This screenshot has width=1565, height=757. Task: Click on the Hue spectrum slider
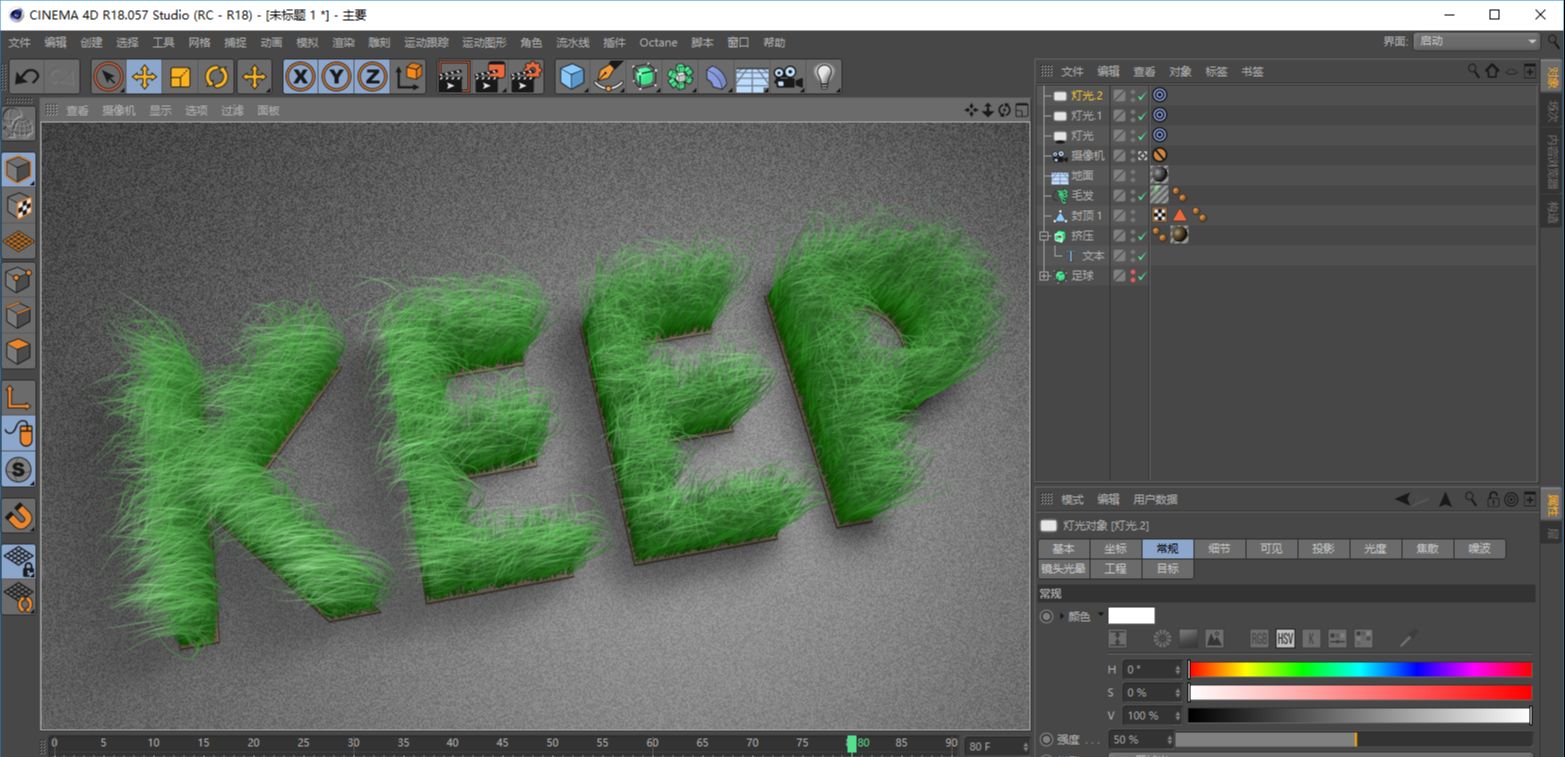(1360, 669)
